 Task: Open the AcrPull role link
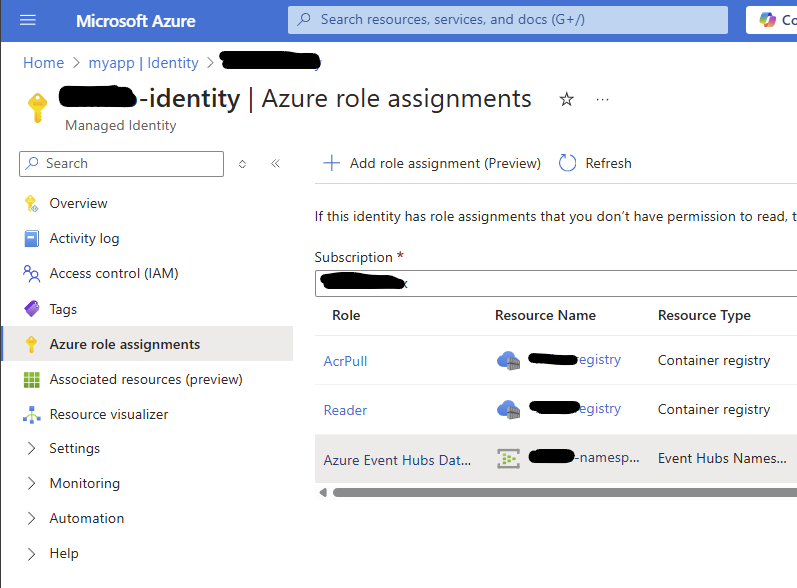345,361
